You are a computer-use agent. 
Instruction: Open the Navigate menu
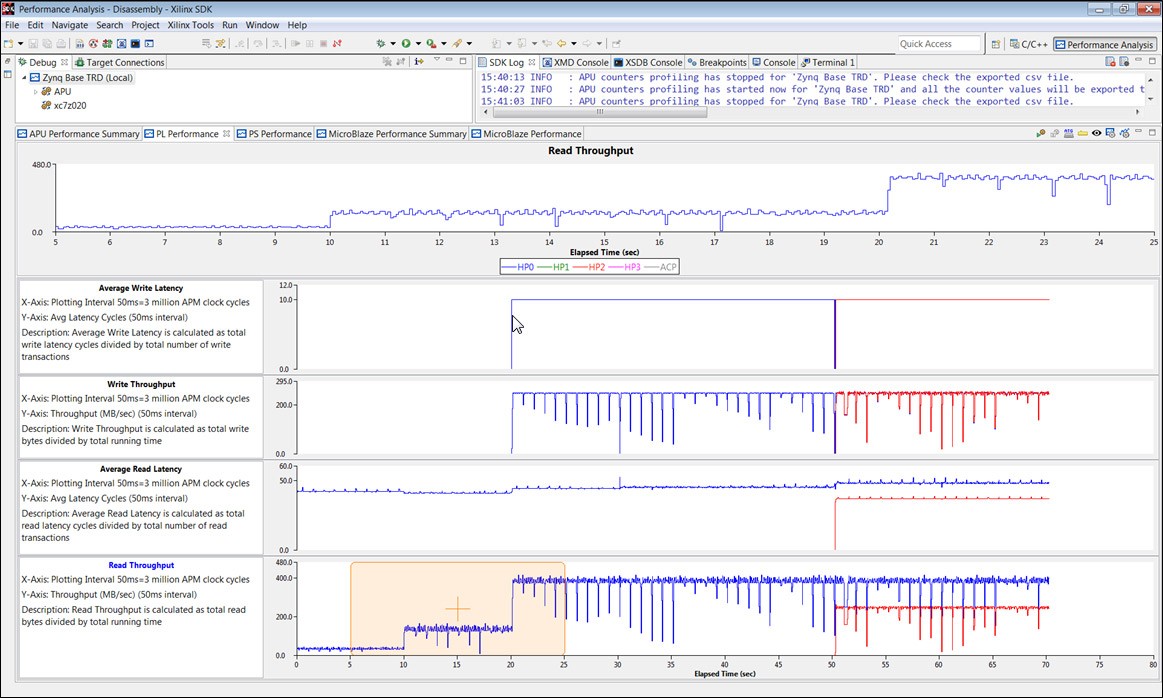pyautogui.click(x=70, y=24)
